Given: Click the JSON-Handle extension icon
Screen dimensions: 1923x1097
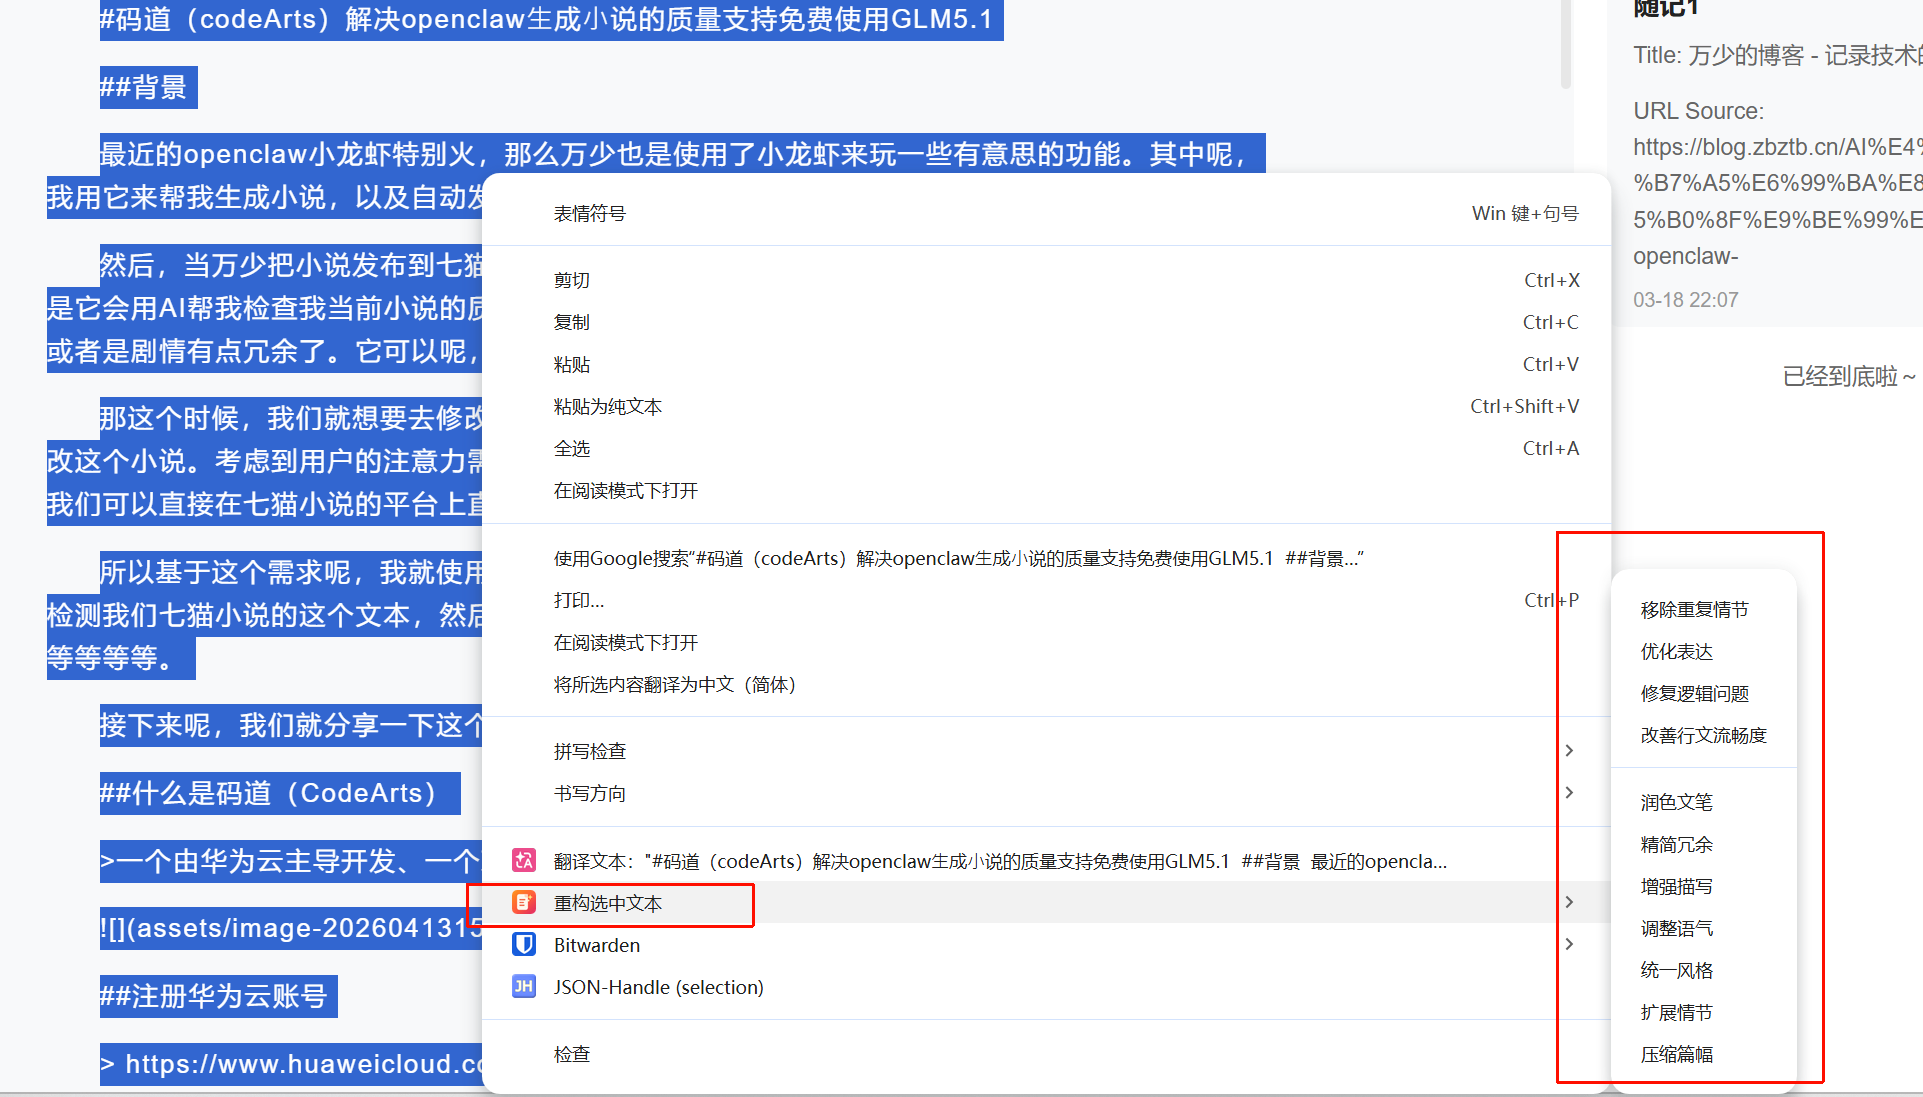Looking at the screenshot, I should [x=524, y=986].
